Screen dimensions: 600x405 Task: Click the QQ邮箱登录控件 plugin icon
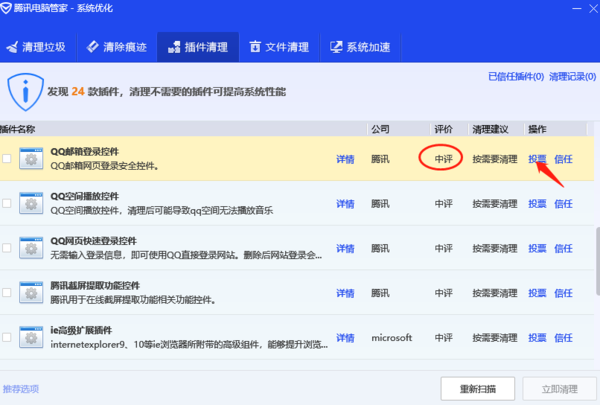pyautogui.click(x=33, y=159)
